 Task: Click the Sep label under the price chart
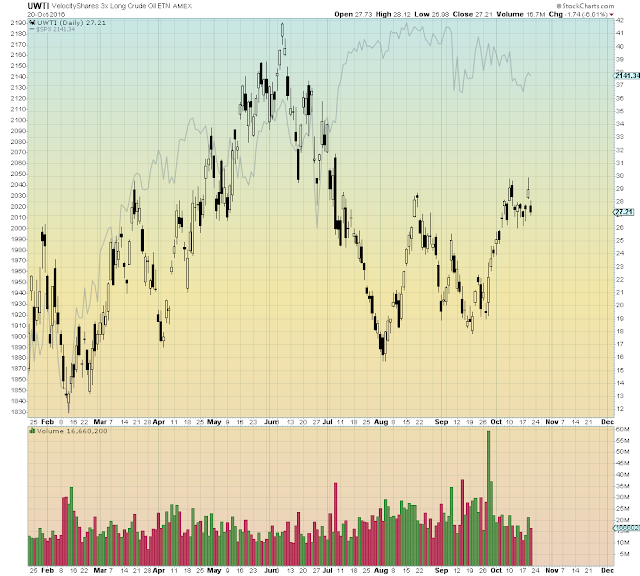point(441,422)
